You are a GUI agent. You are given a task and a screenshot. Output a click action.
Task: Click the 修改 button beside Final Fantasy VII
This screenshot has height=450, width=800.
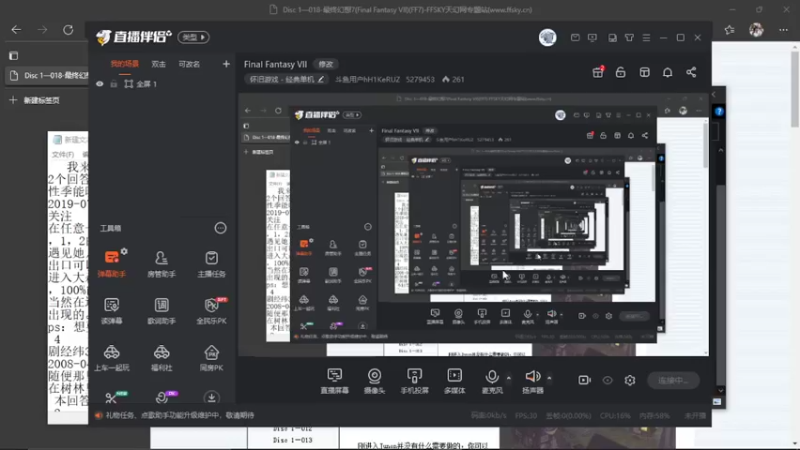(x=326, y=64)
